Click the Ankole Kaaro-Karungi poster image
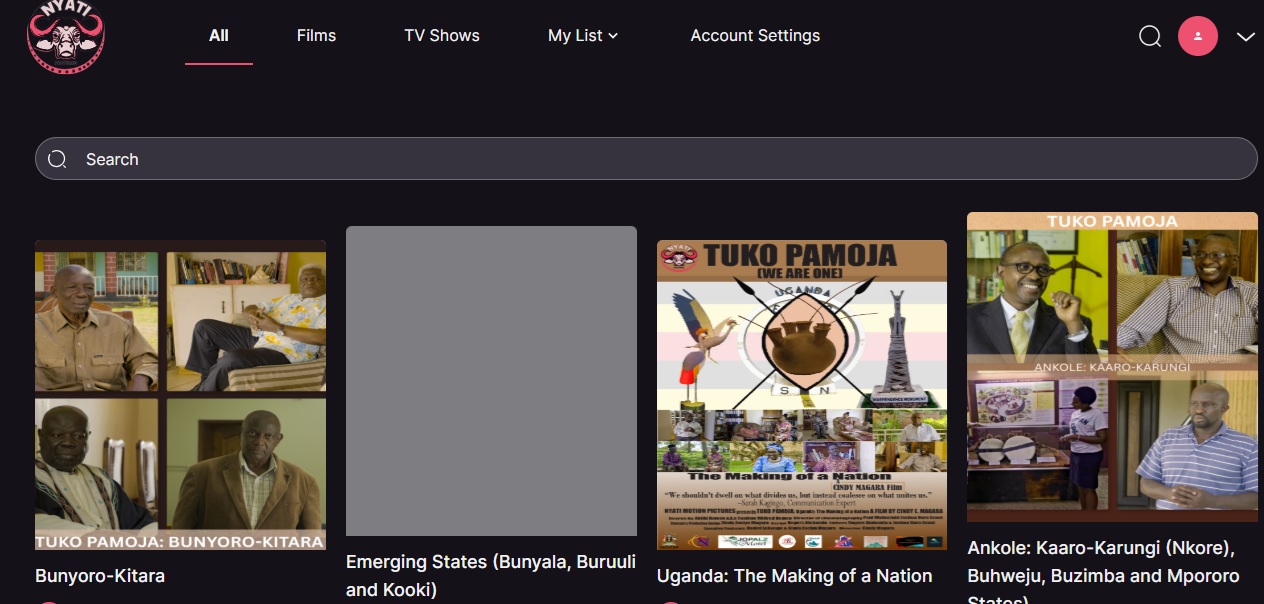 click(x=1112, y=367)
